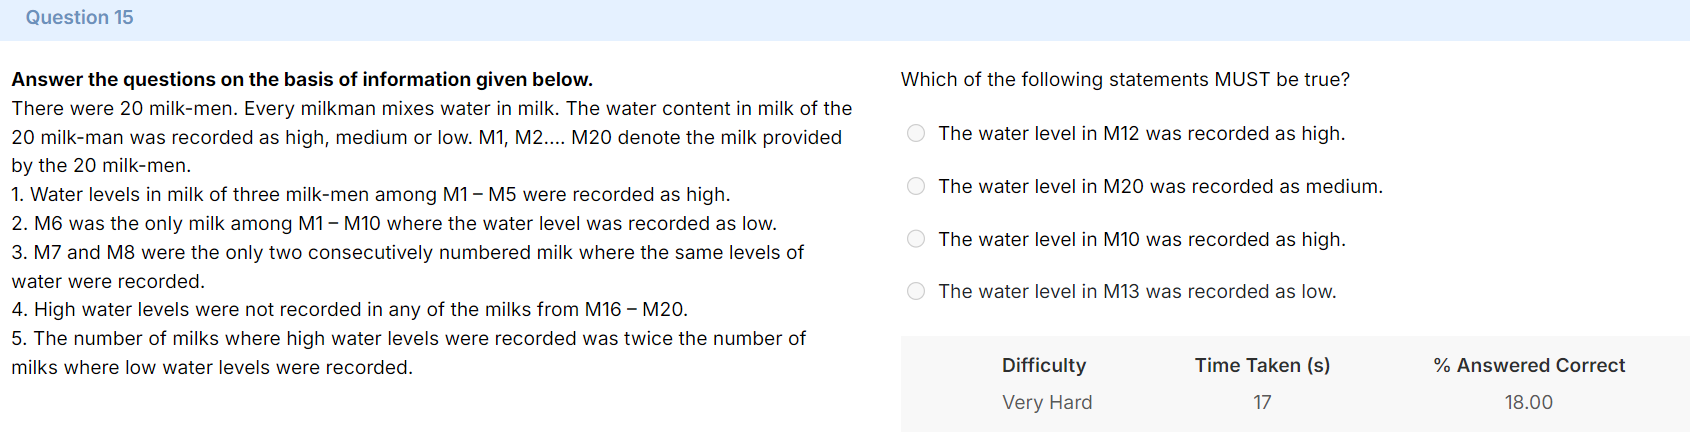1690x445 pixels.
Task: Click the answer text about M13 water level
Action: 1137,291
